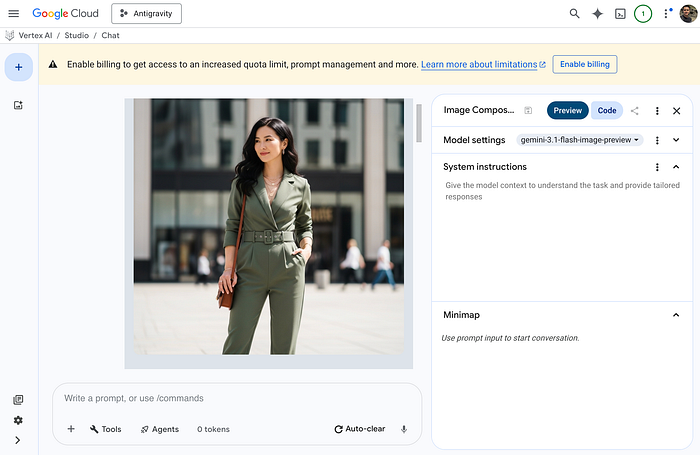The width and height of the screenshot is (700, 455).
Task: Expand the Model settings section chevron
Action: click(676, 140)
